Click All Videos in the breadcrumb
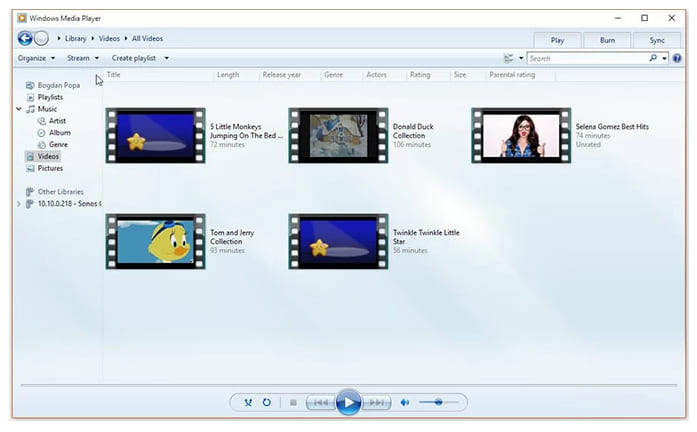The image size is (697, 432). [x=147, y=39]
